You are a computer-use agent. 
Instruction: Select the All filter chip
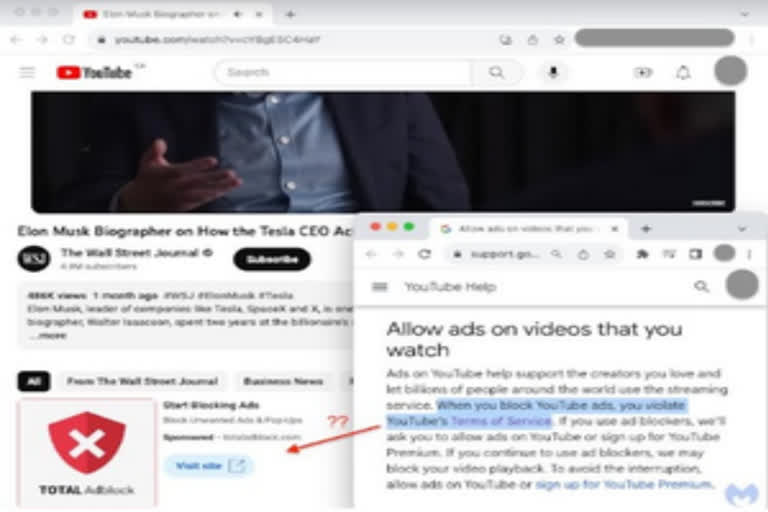(x=34, y=381)
